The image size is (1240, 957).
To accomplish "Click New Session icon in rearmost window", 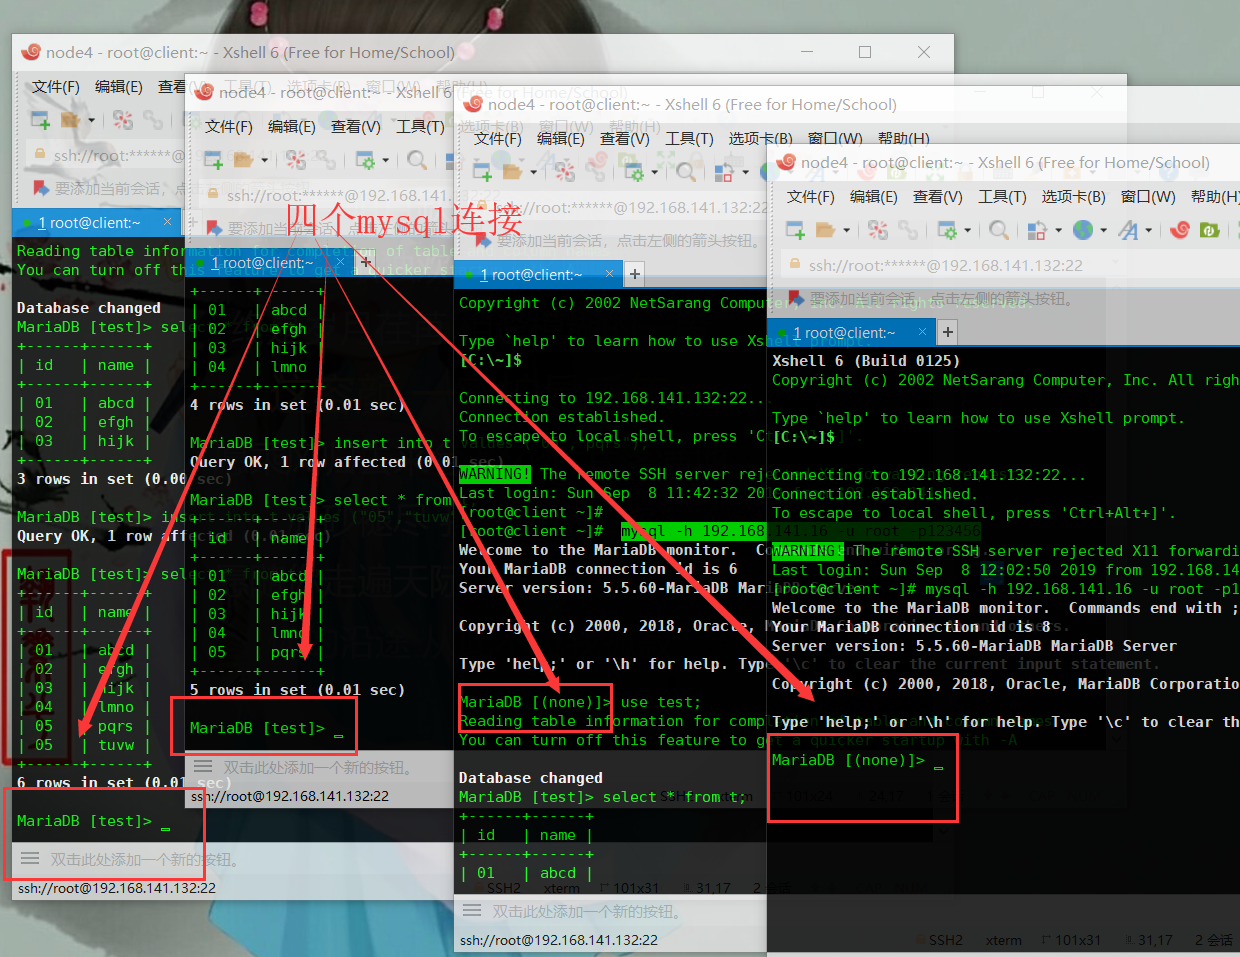I will pos(41,120).
